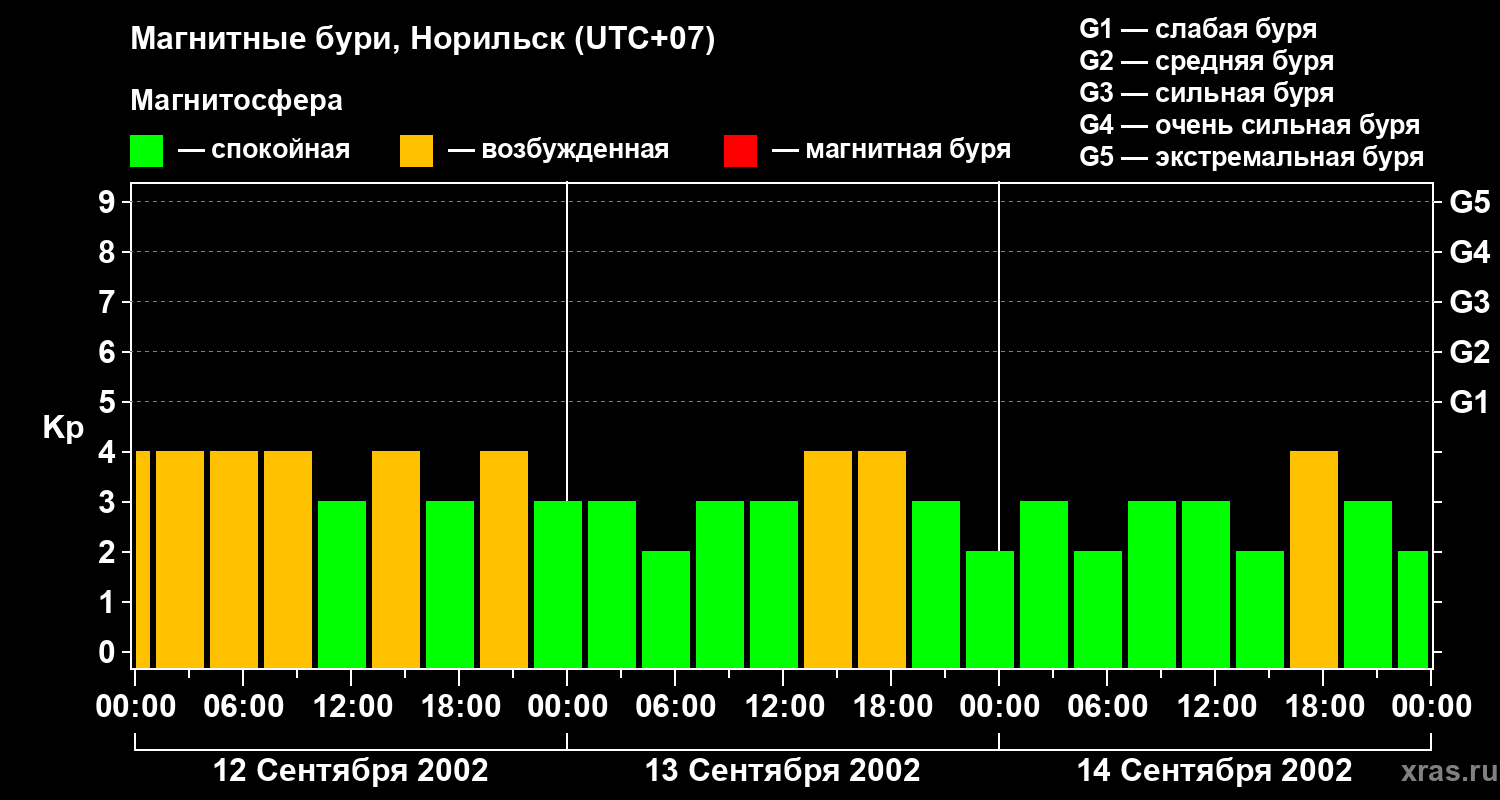Click the '18:00' time label for 12 Сентября
1500x800 pixels.
coord(459,707)
